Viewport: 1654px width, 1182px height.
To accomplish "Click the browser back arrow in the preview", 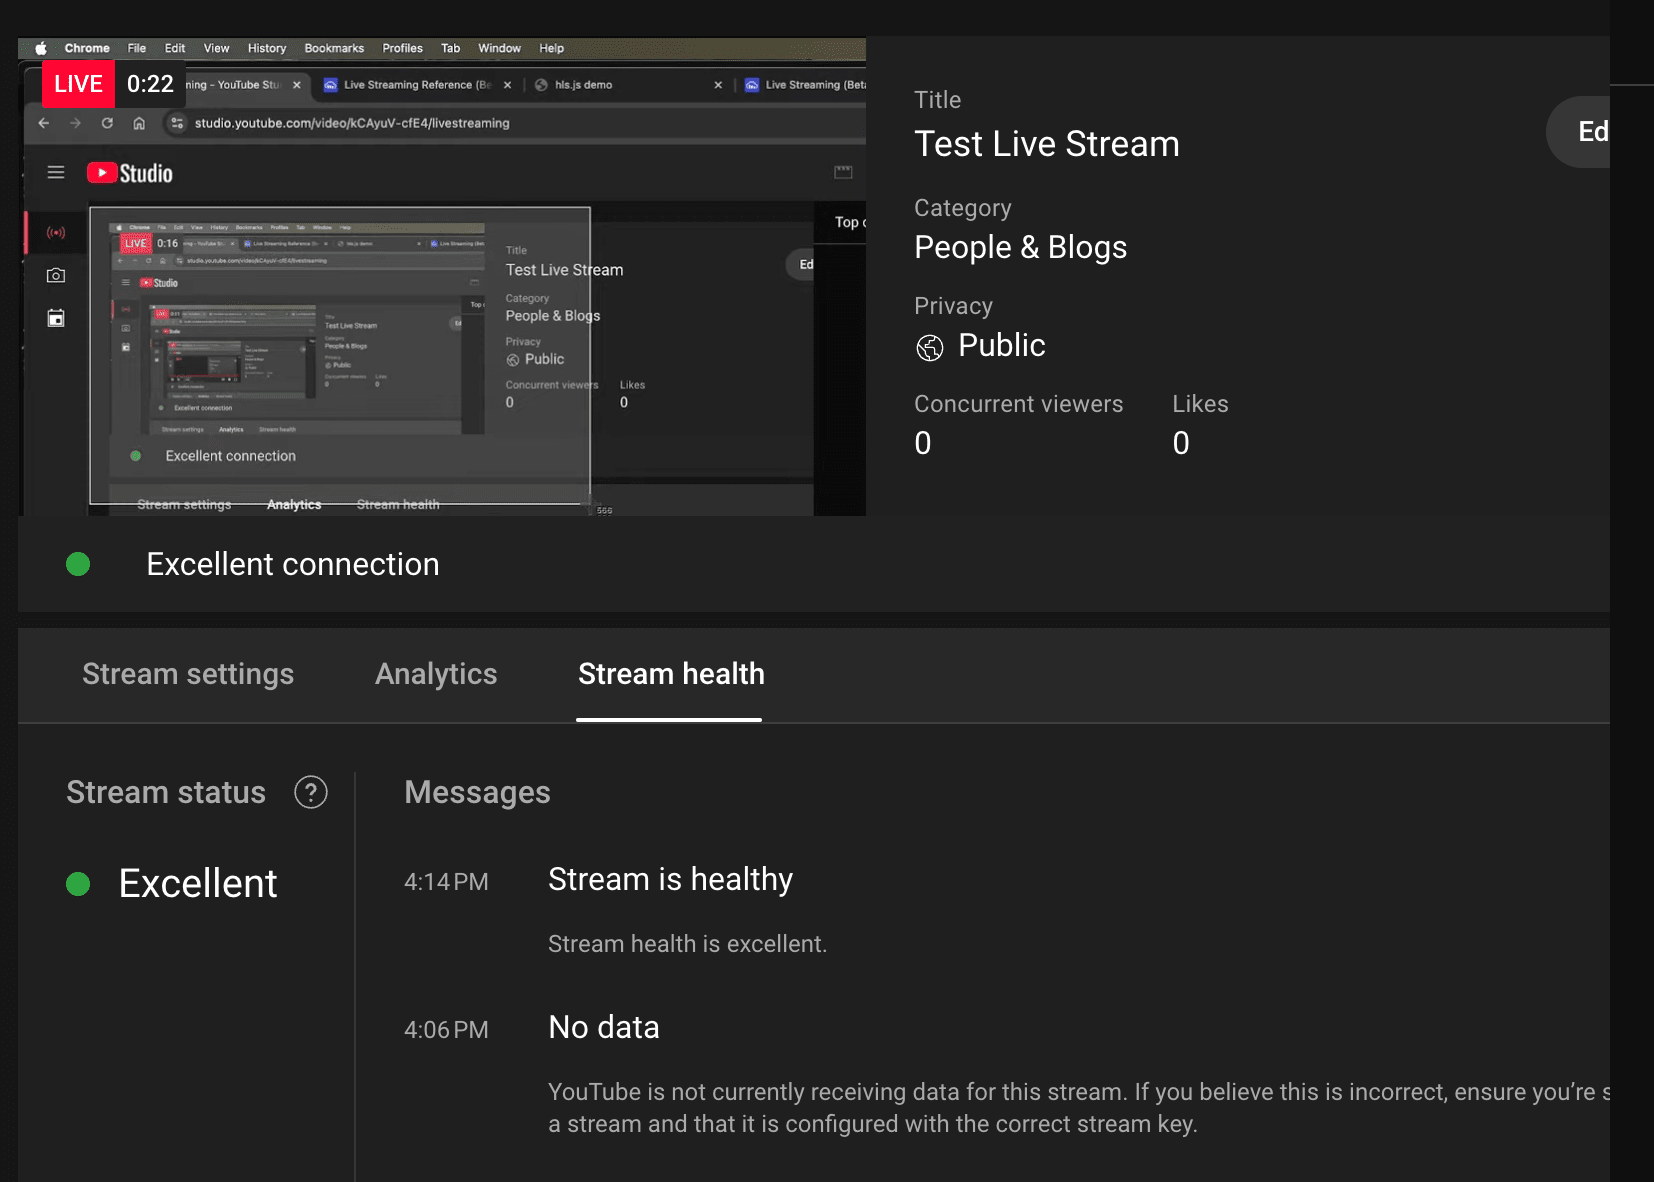I will [x=44, y=123].
